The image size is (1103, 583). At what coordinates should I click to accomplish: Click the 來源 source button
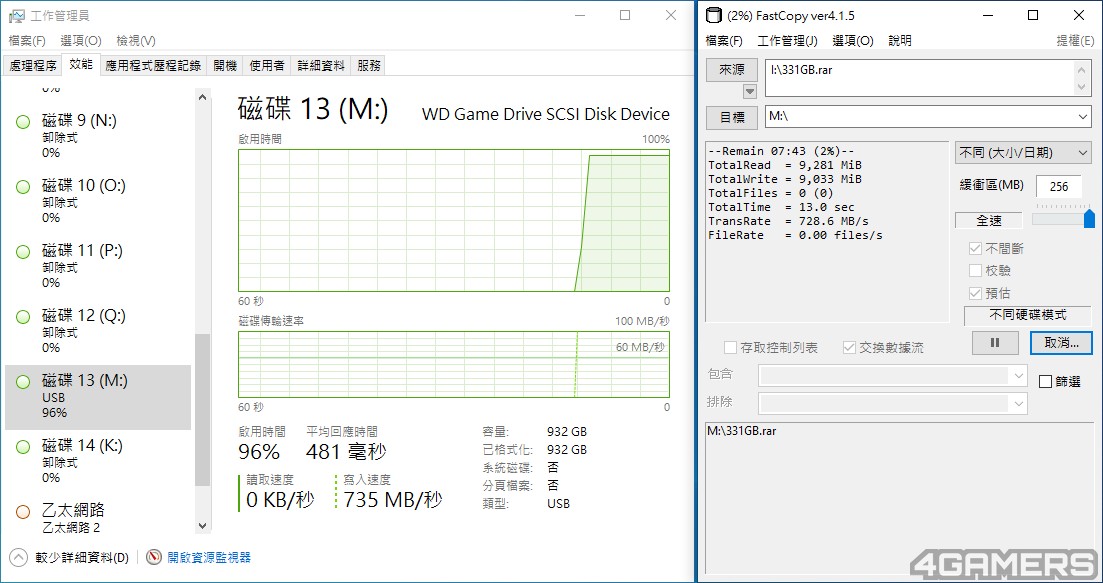[732, 70]
